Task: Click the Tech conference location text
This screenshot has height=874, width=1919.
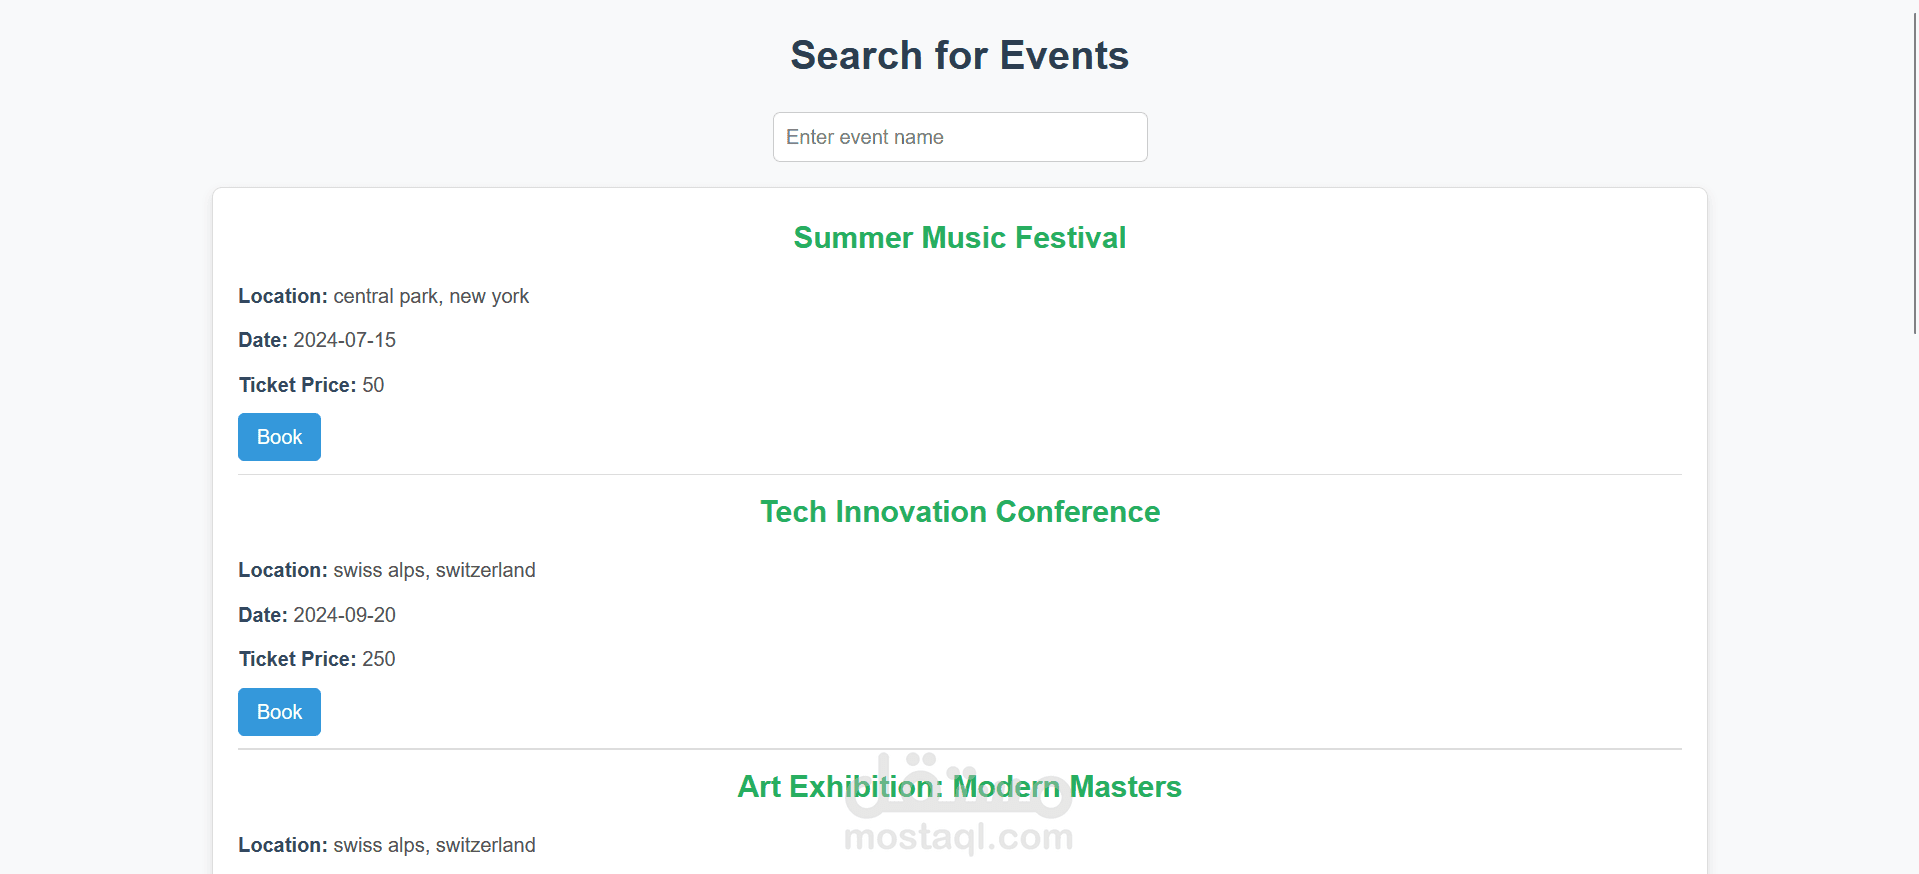Action: (x=434, y=570)
